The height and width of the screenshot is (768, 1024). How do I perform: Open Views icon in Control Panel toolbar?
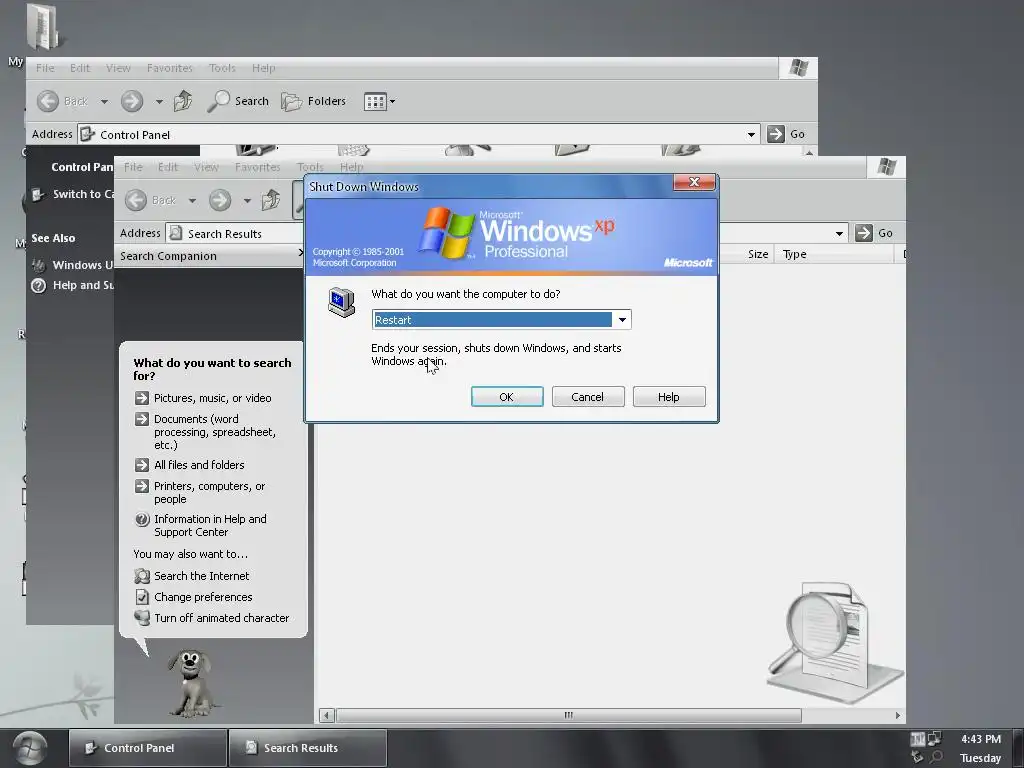tap(376, 102)
